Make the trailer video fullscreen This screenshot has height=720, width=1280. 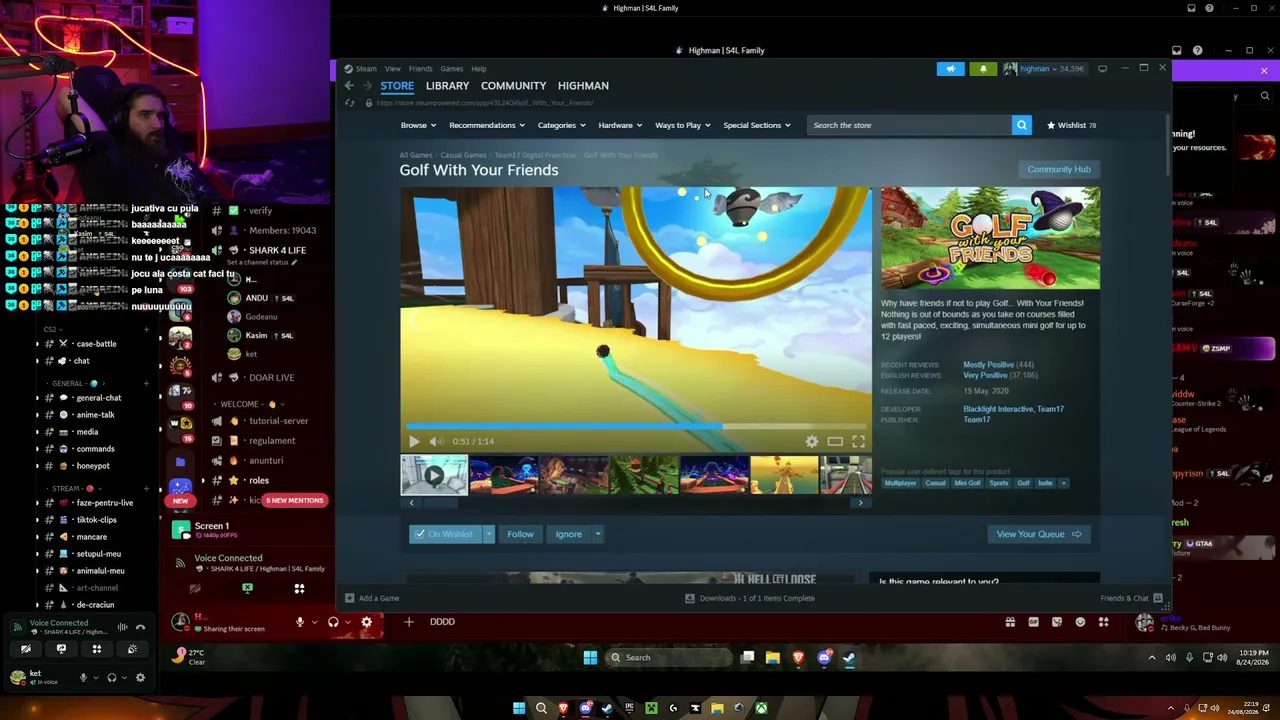858,441
